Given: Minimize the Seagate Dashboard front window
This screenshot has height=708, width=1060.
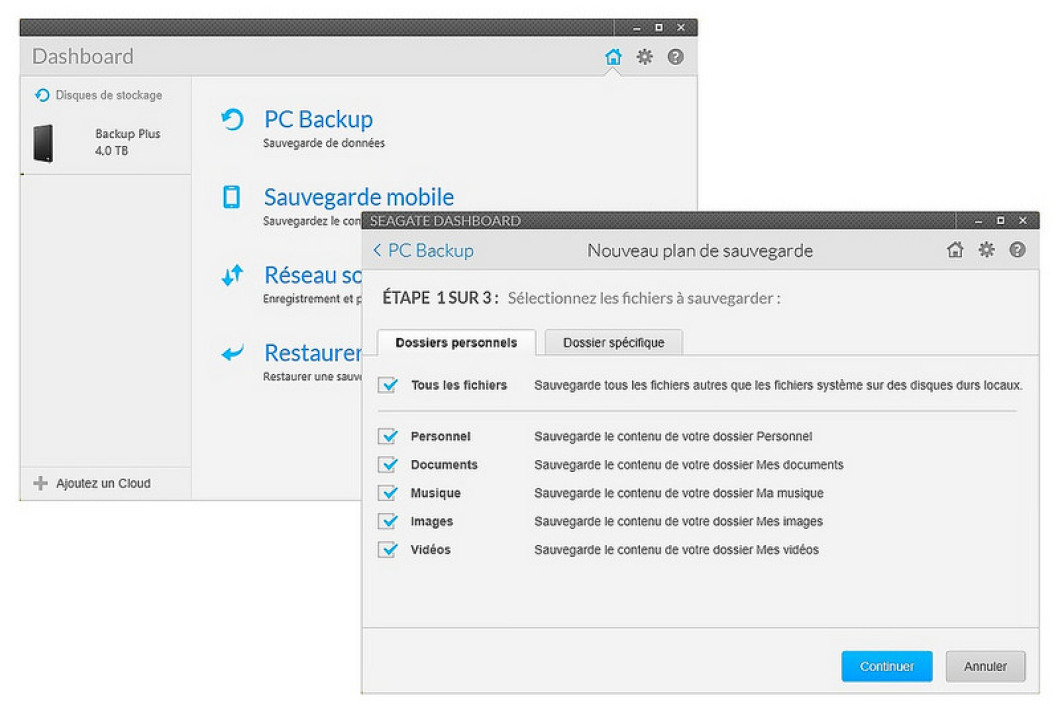Looking at the screenshot, I should pos(978,221).
